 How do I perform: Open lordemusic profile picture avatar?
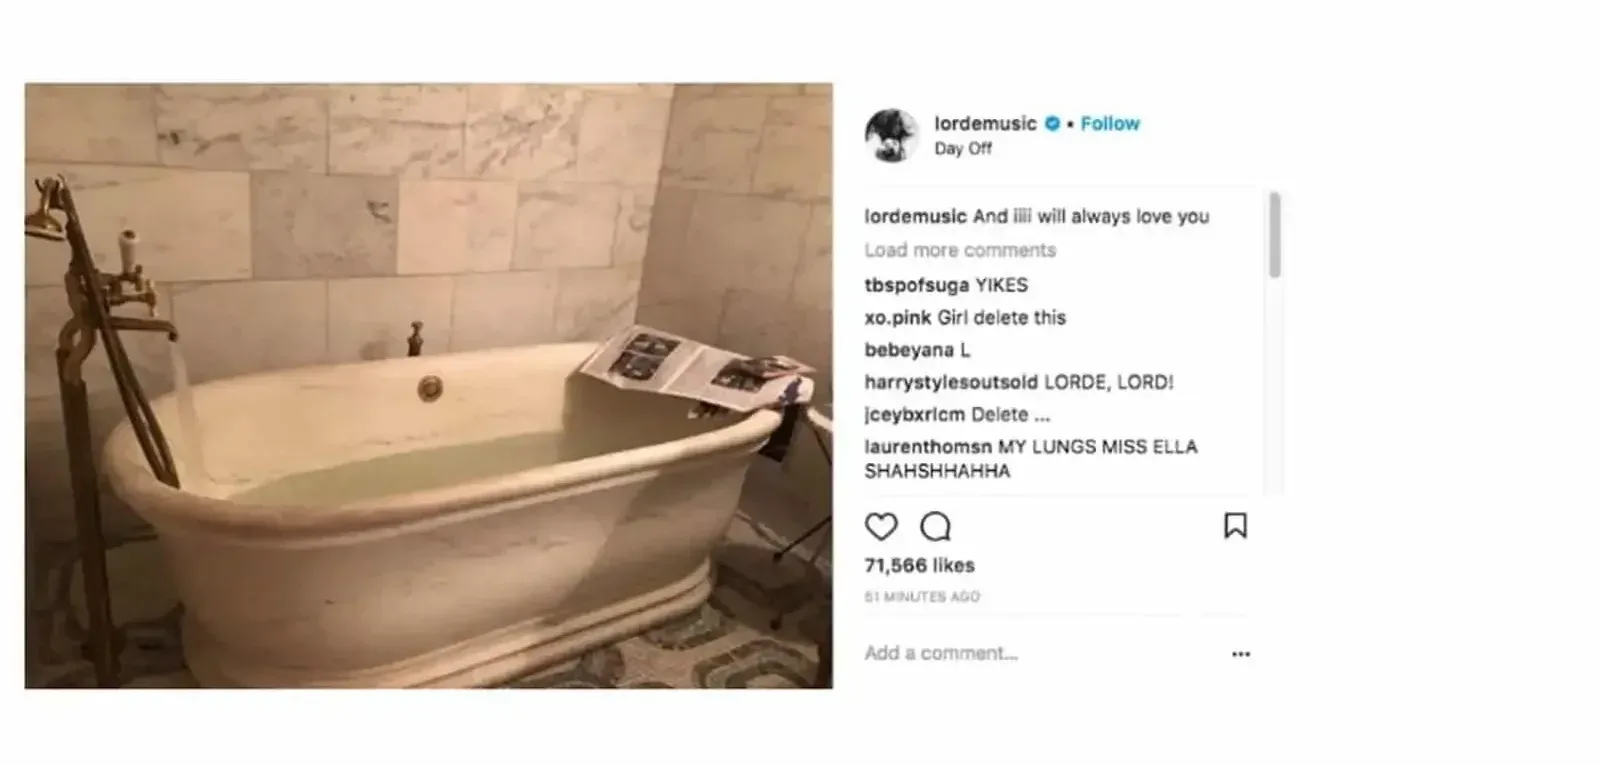[891, 135]
